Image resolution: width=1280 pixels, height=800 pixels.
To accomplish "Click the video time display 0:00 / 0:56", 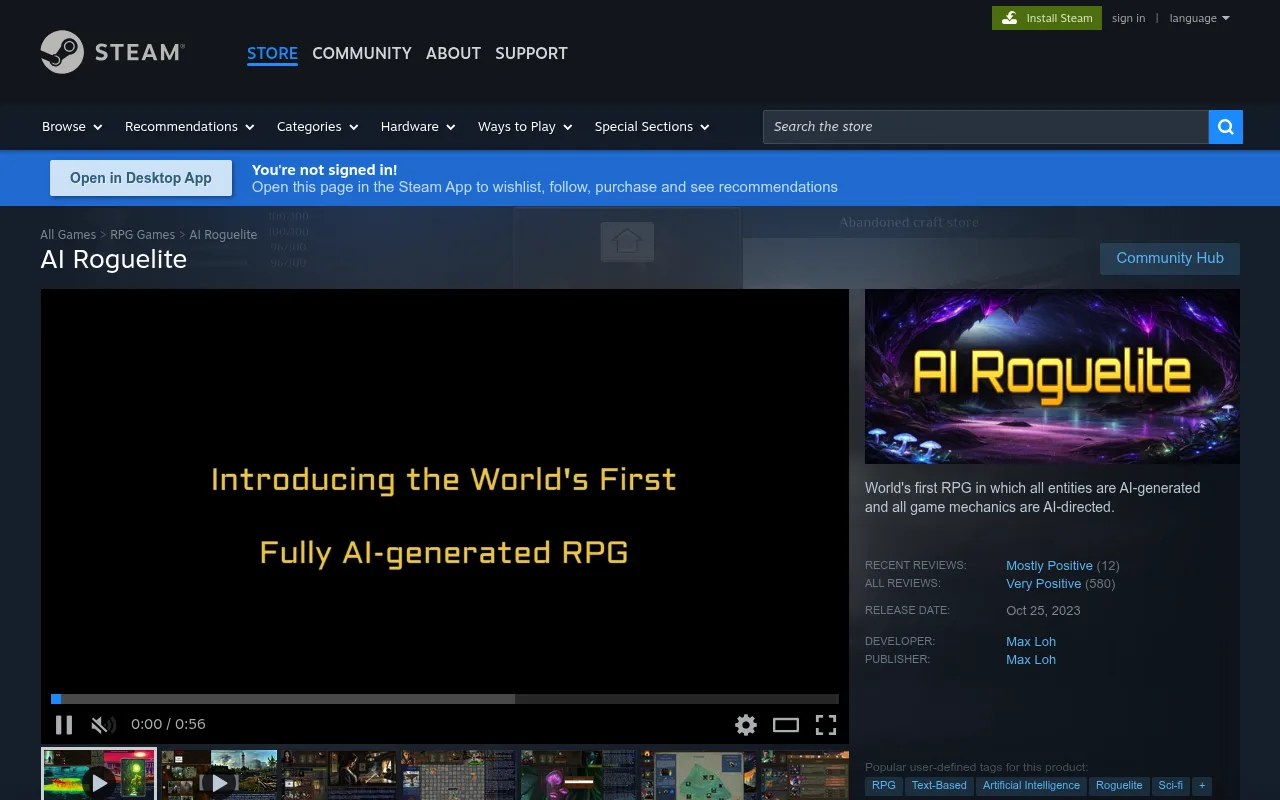I will point(168,725).
